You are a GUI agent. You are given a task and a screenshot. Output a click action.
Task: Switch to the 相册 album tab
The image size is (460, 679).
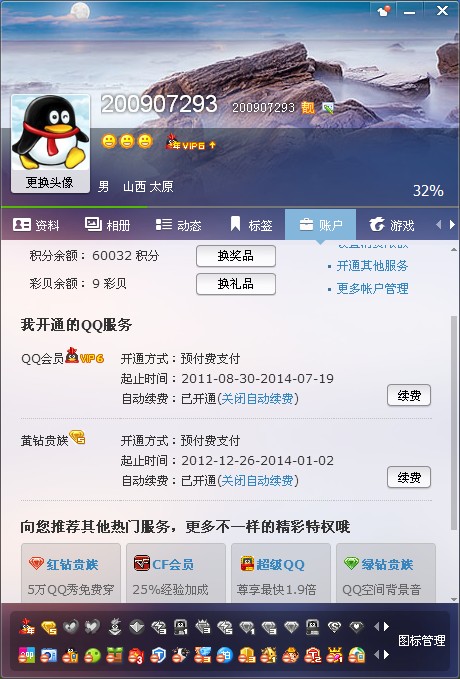[x=107, y=225]
